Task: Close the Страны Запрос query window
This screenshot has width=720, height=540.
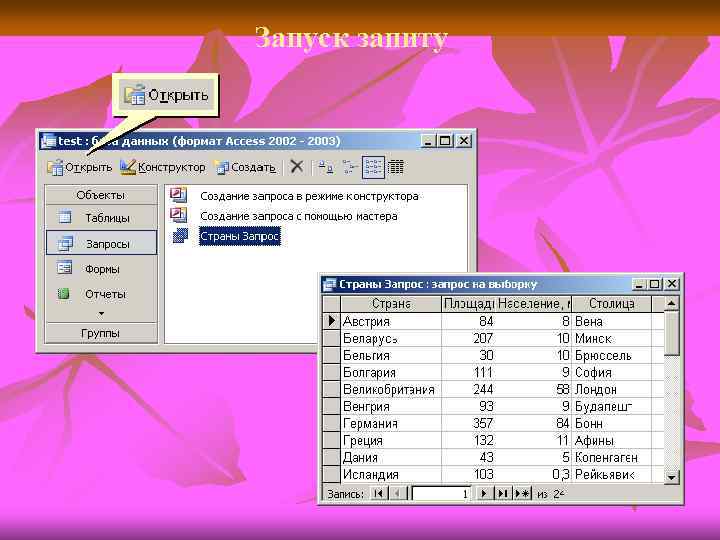Action: pos(671,284)
